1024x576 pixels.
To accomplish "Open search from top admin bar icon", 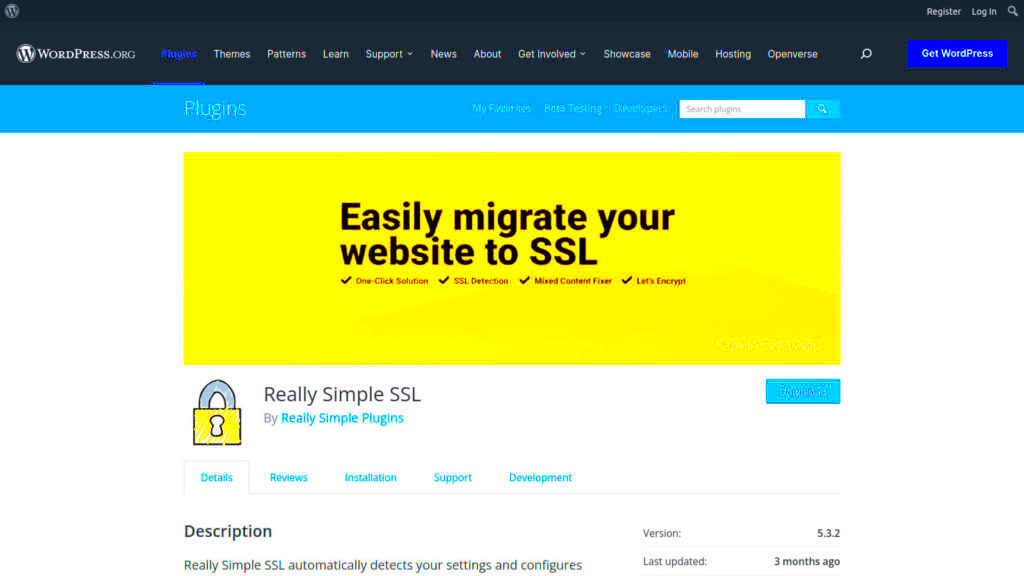I will [1012, 11].
